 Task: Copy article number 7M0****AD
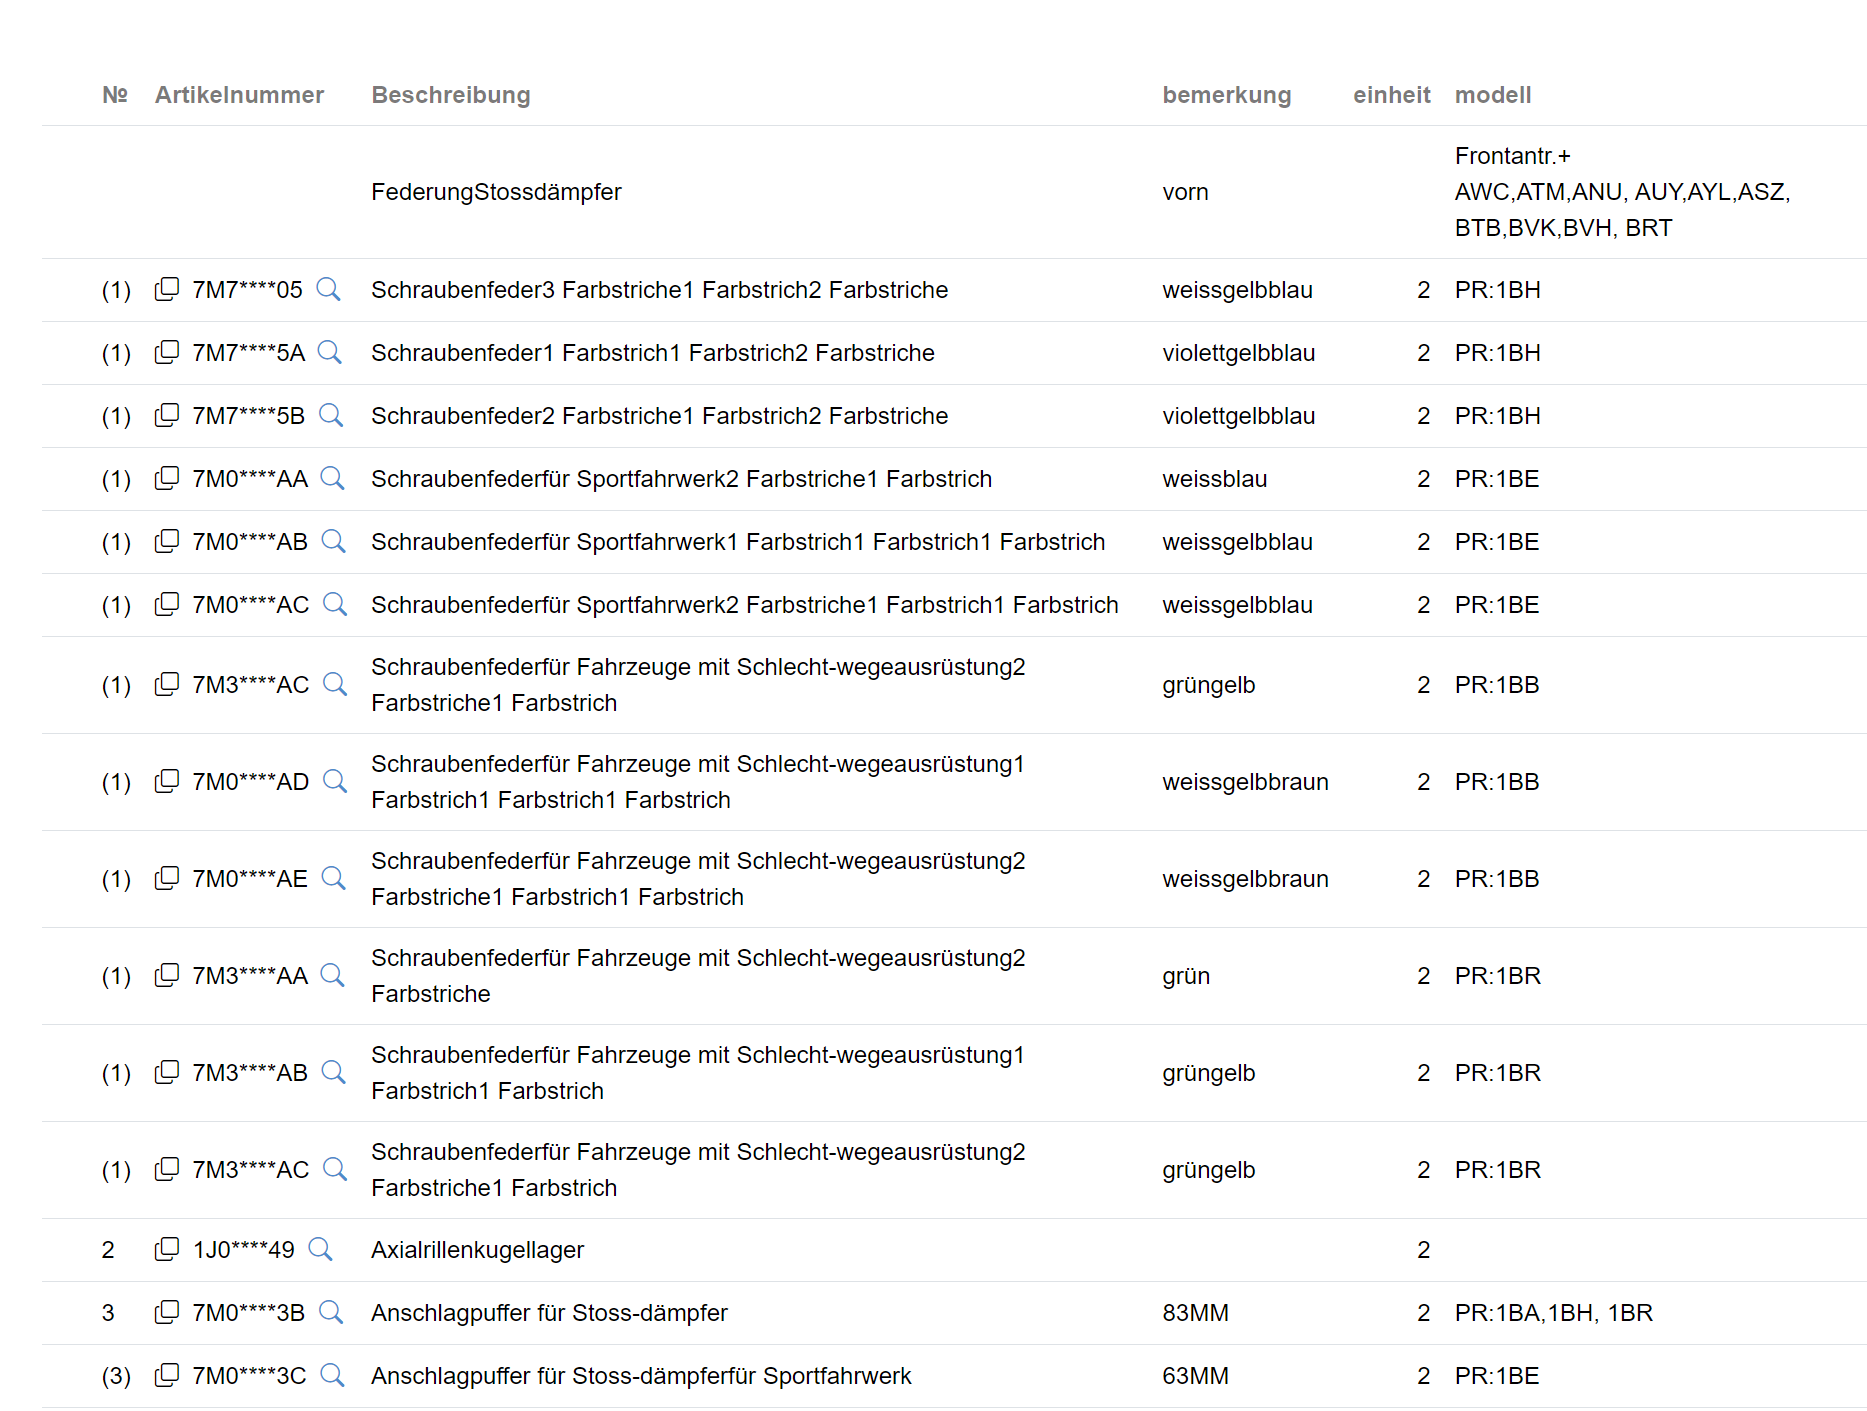point(167,782)
